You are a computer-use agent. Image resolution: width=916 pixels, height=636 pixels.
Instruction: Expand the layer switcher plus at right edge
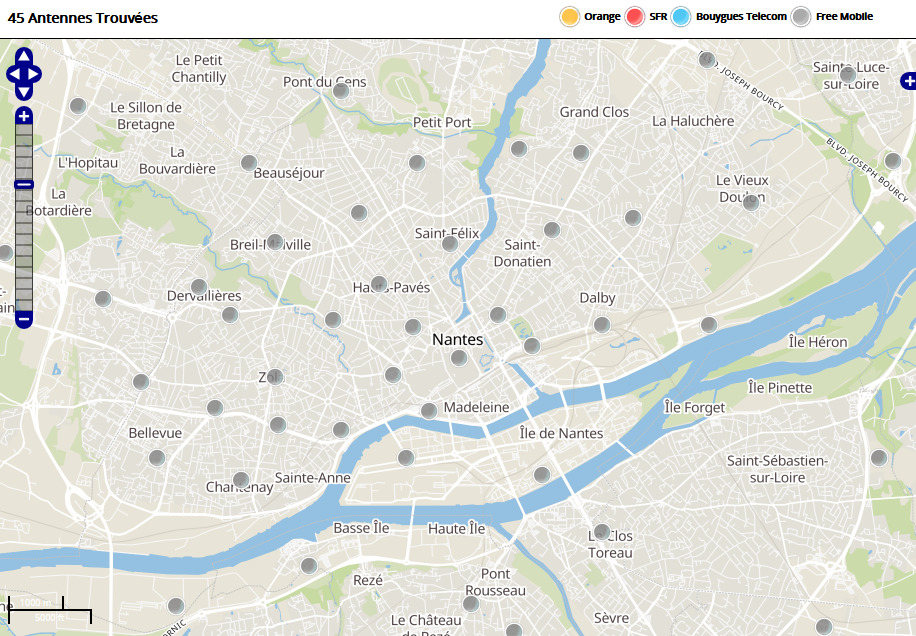point(908,80)
